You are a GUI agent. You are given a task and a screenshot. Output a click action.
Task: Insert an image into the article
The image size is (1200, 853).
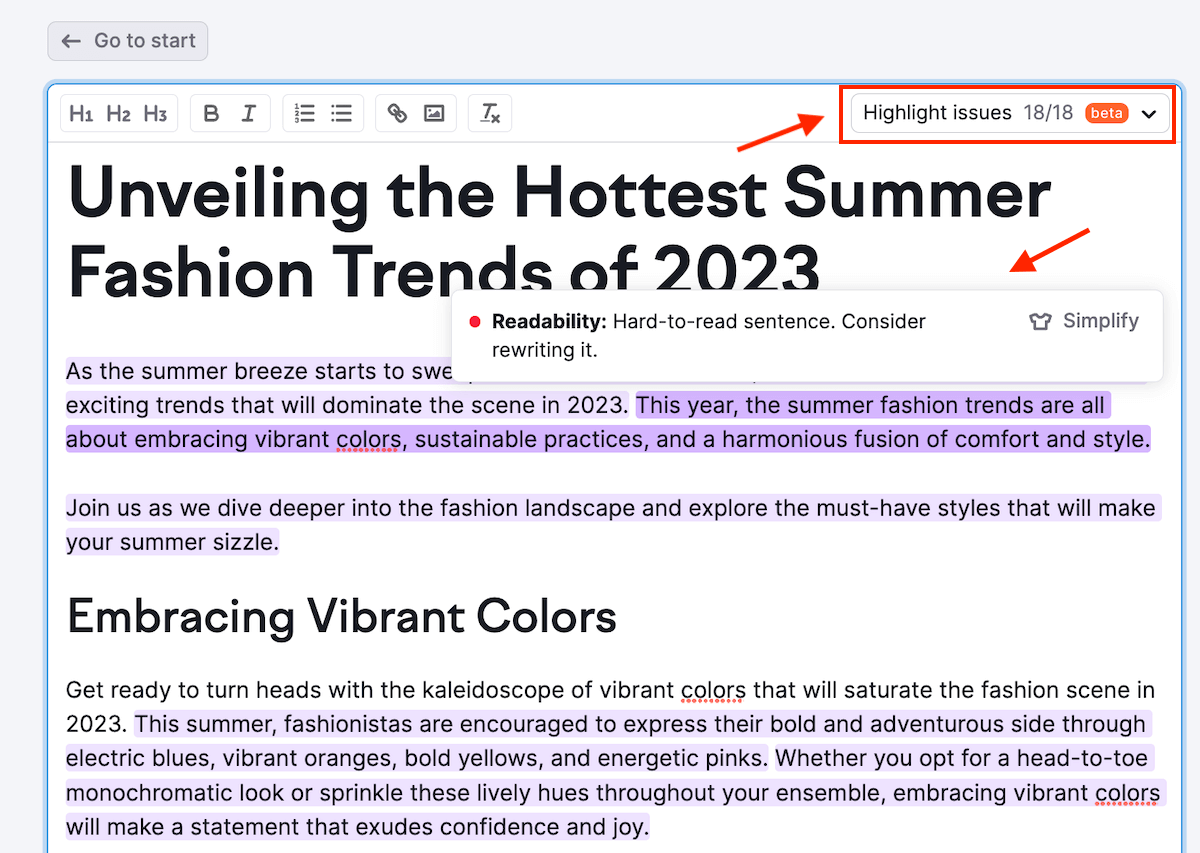(434, 114)
